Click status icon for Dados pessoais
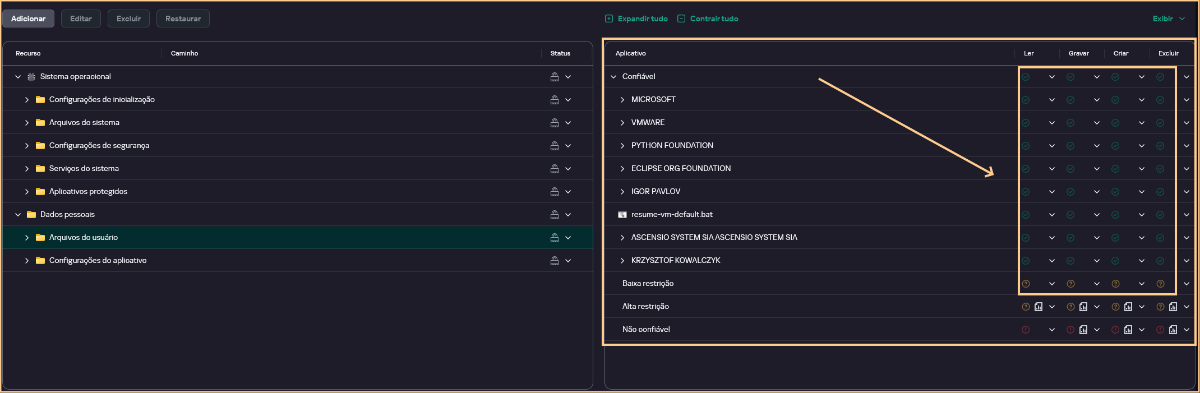Viewport: 1200px width, 393px height. pyautogui.click(x=554, y=215)
